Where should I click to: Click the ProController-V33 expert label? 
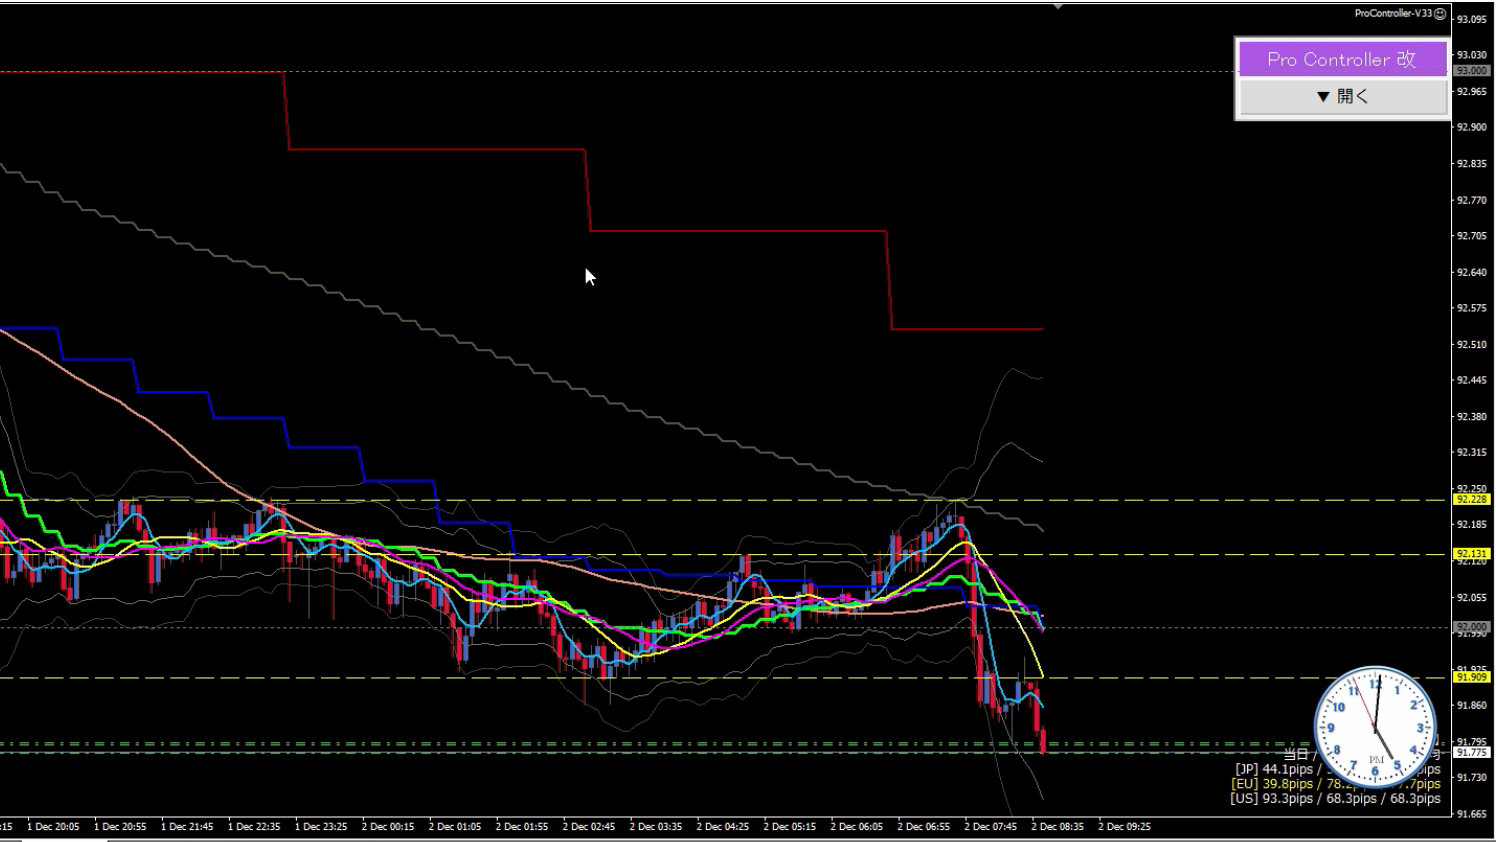pos(1393,14)
